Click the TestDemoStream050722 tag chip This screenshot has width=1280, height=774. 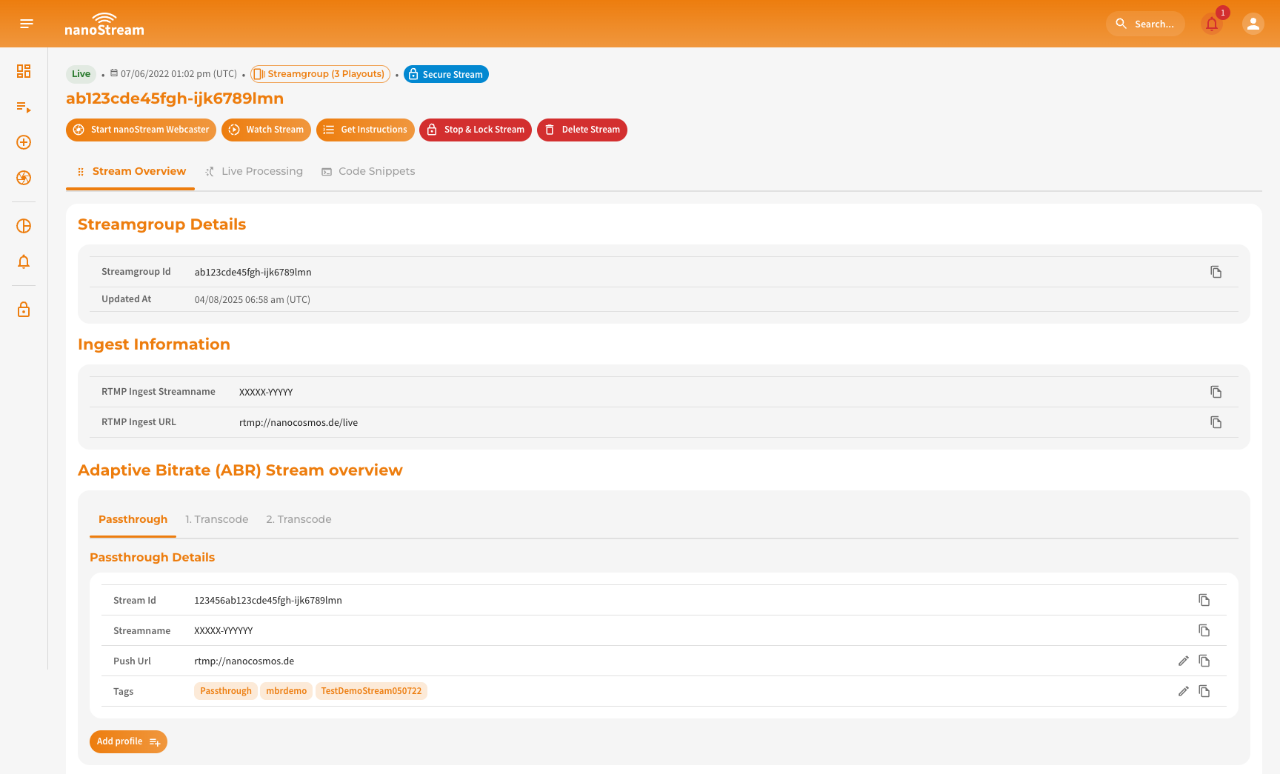(x=371, y=691)
